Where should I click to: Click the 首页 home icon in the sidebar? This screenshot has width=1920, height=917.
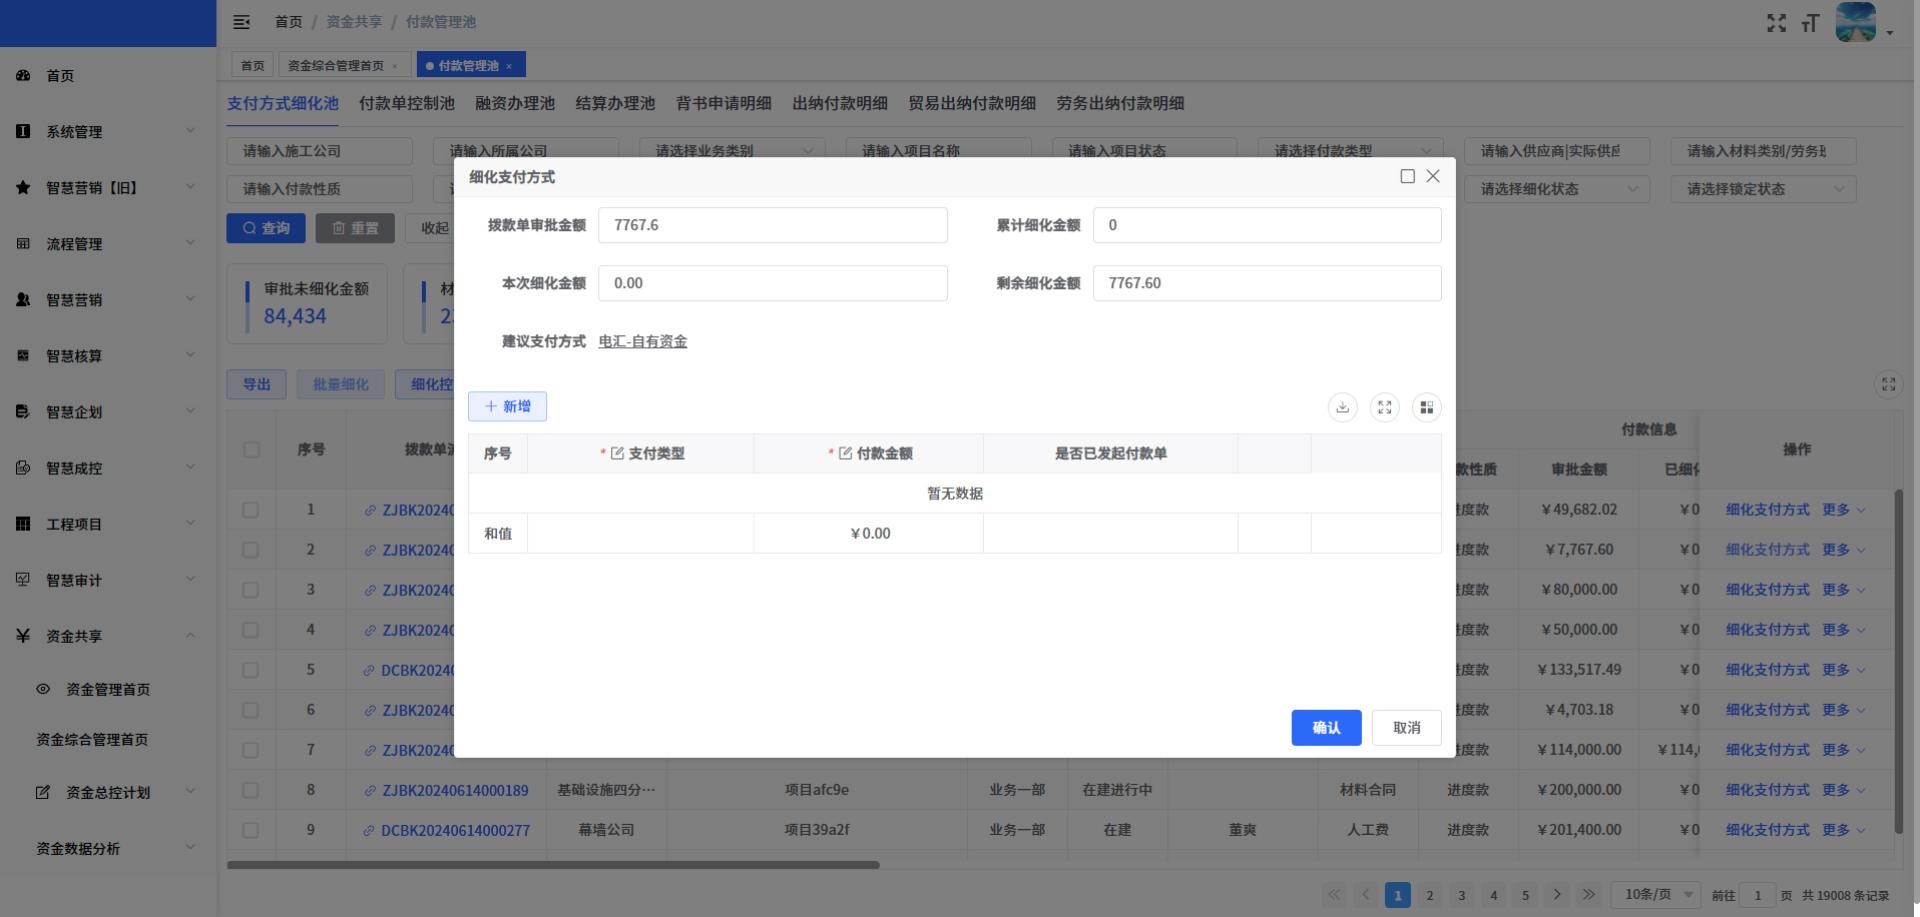coord(23,76)
